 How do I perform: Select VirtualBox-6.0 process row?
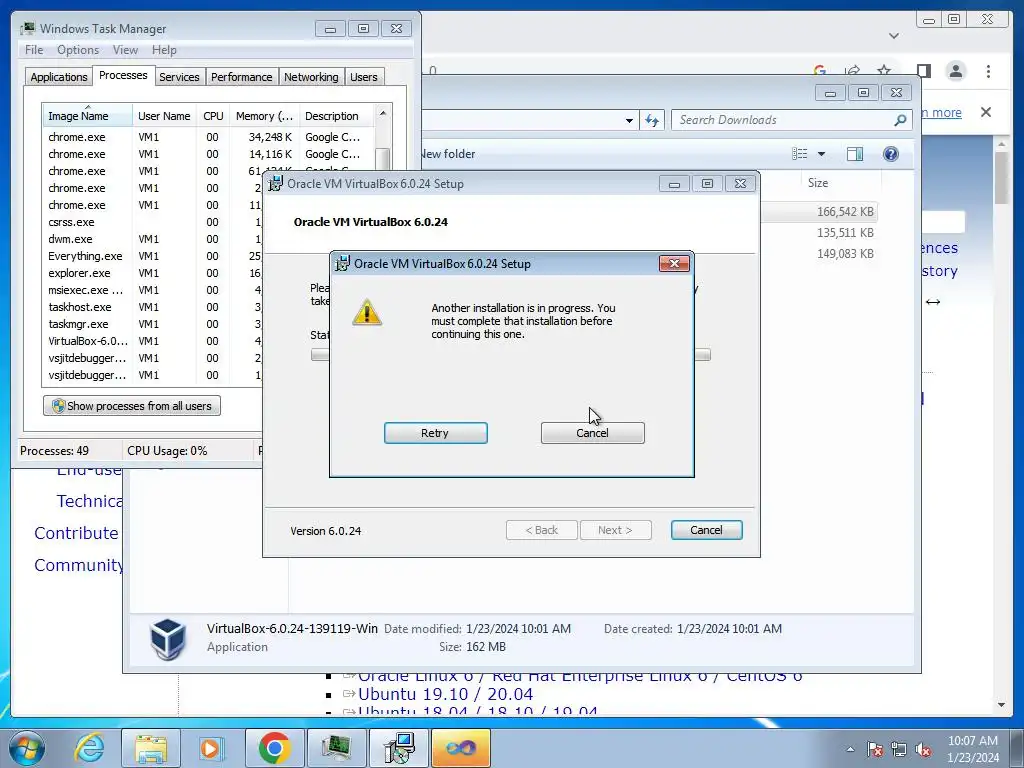[x=152, y=341]
